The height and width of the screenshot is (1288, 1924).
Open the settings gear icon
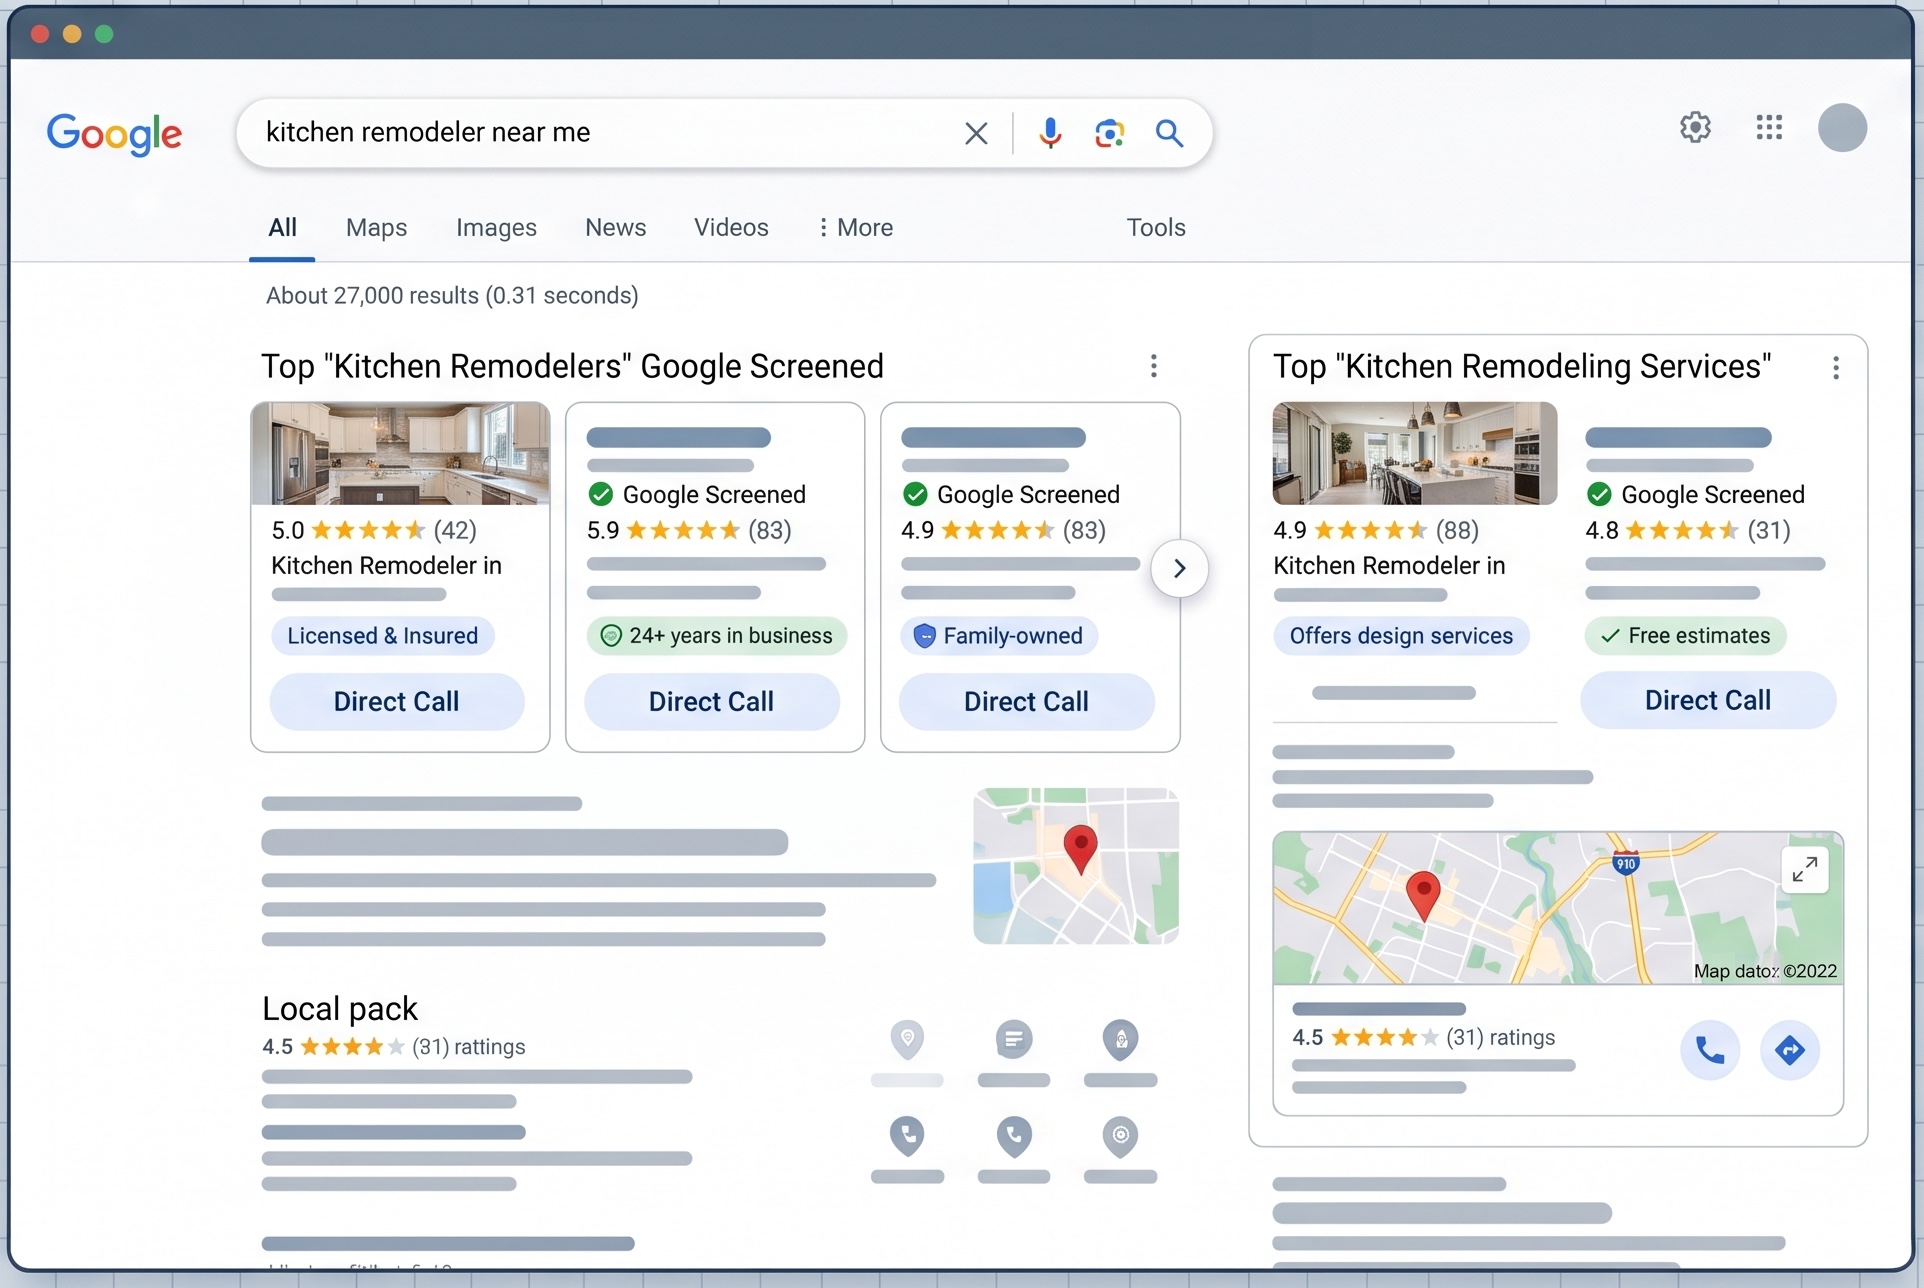click(x=1695, y=127)
